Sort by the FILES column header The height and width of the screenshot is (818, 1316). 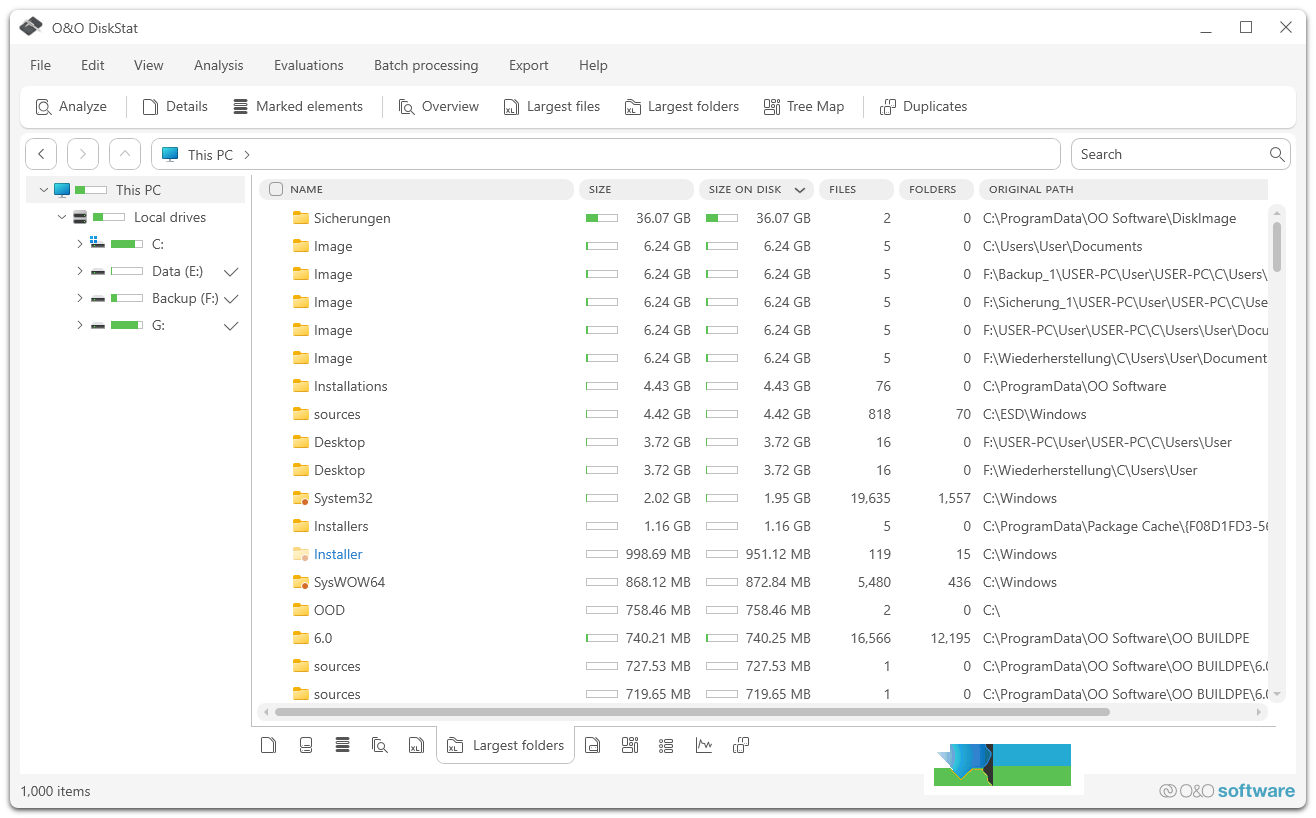(856, 189)
